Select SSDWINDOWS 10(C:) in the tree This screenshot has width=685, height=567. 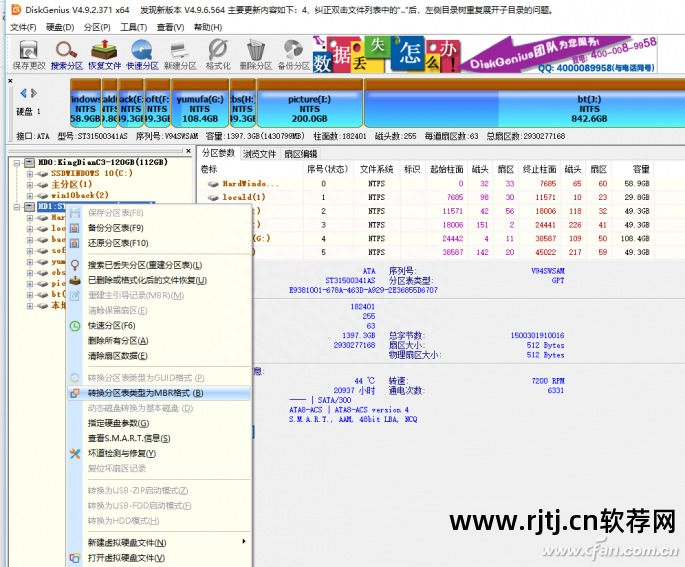click(92, 173)
